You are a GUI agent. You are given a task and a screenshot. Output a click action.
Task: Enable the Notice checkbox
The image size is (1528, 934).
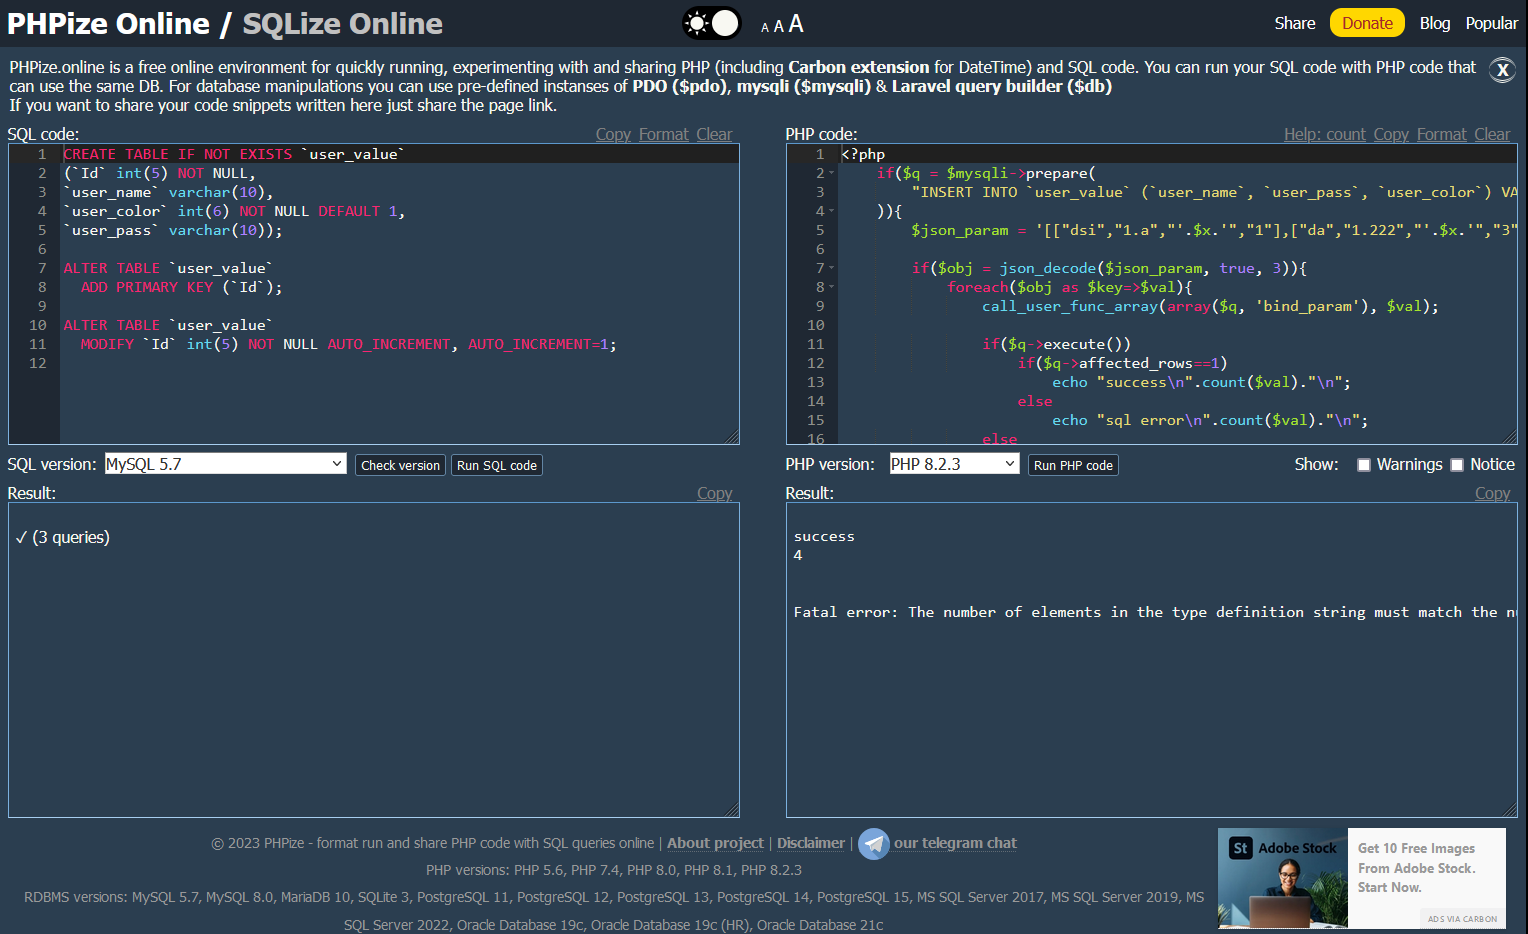point(1457,465)
